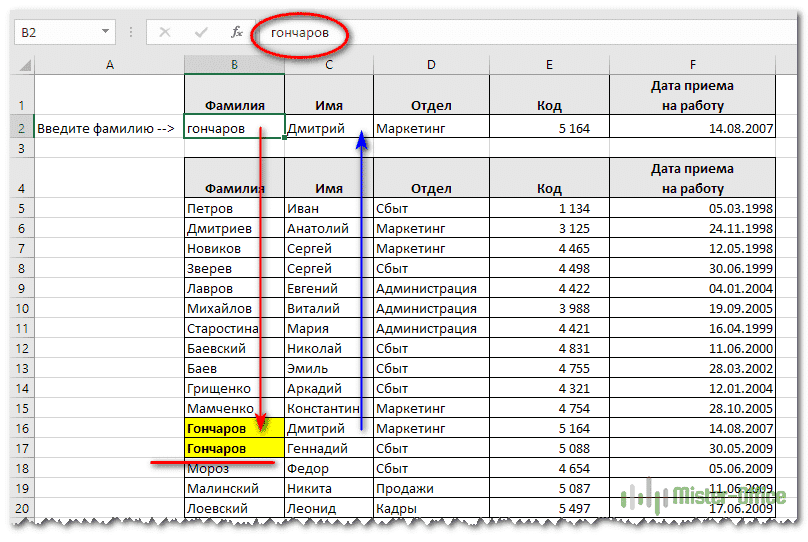Screen dimensions: 808x542
Task: Click the three-dot name box resize handle
Action: 133,32
